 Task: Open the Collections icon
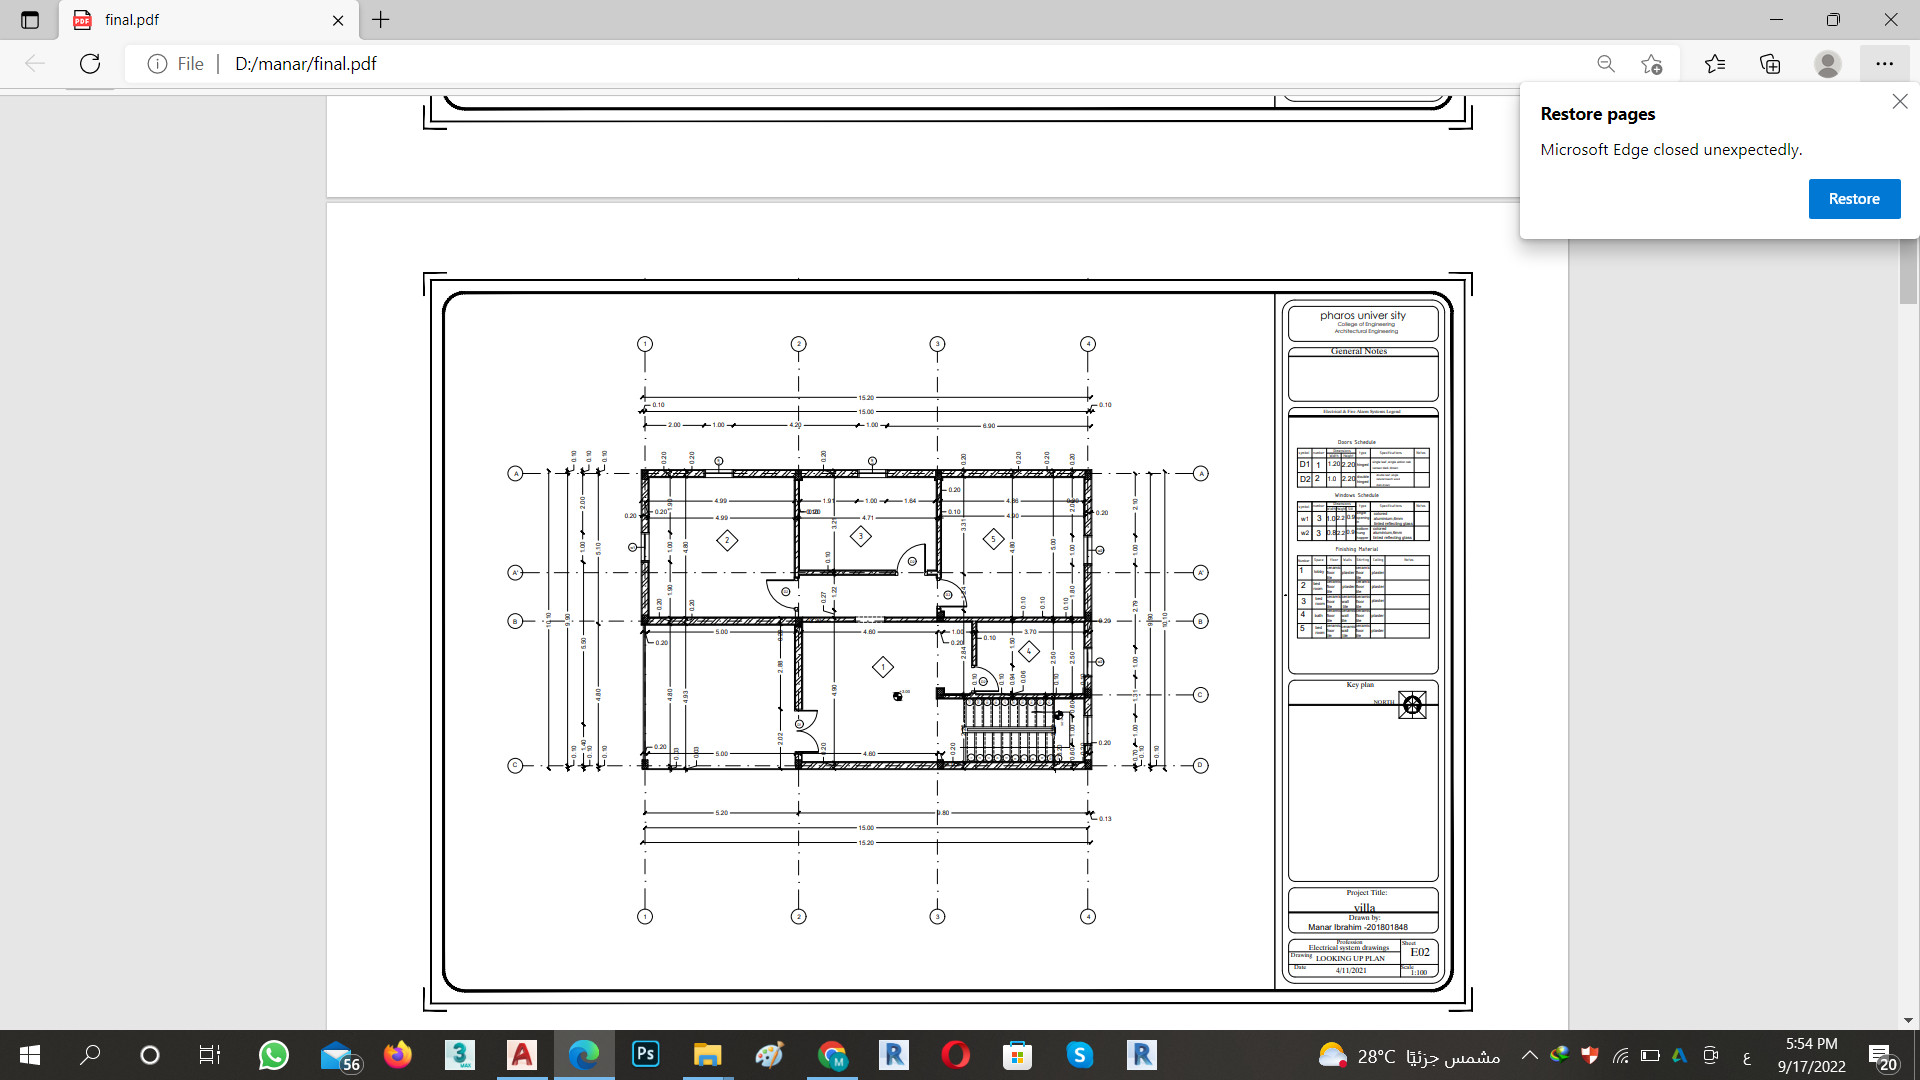coord(1770,64)
